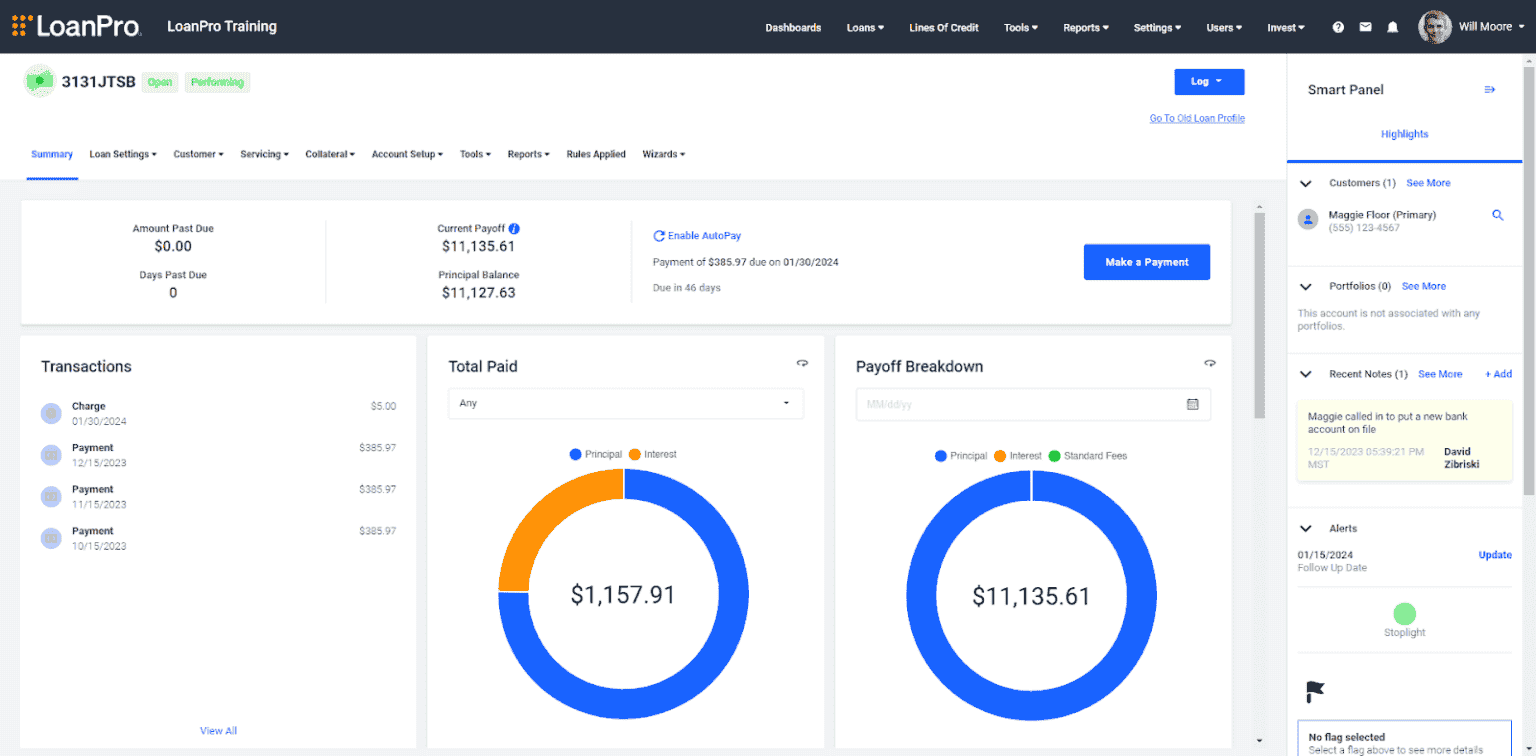Switch to the Highlights tab
Screen dimensions: 1536x756
(1404, 134)
